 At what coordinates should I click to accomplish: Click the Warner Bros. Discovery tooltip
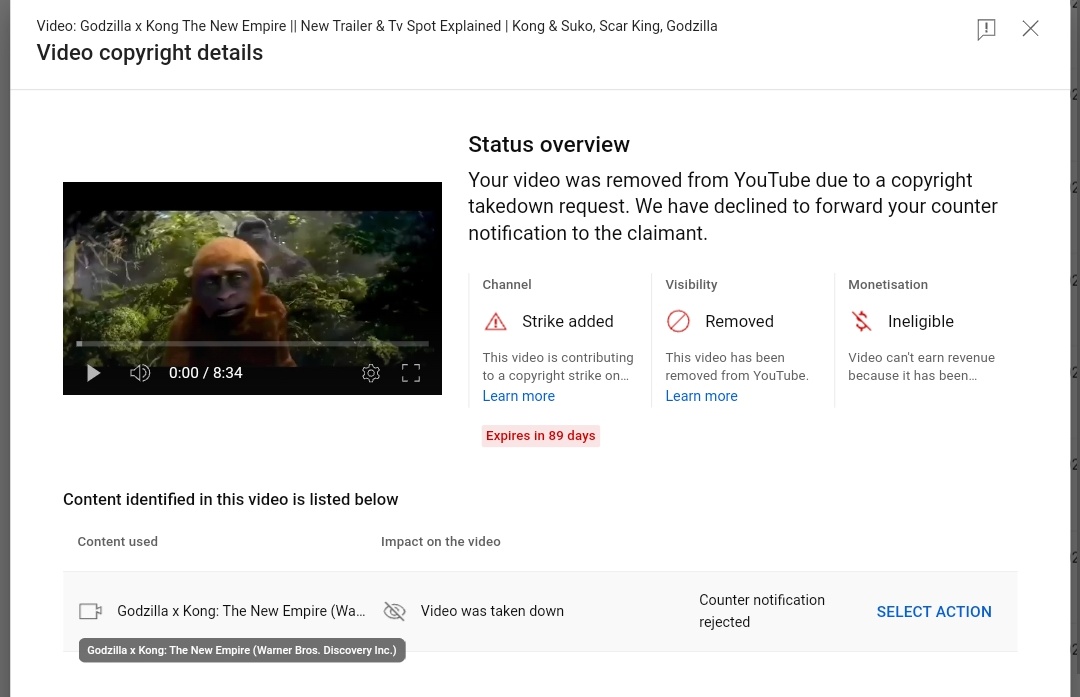pyautogui.click(x=242, y=650)
